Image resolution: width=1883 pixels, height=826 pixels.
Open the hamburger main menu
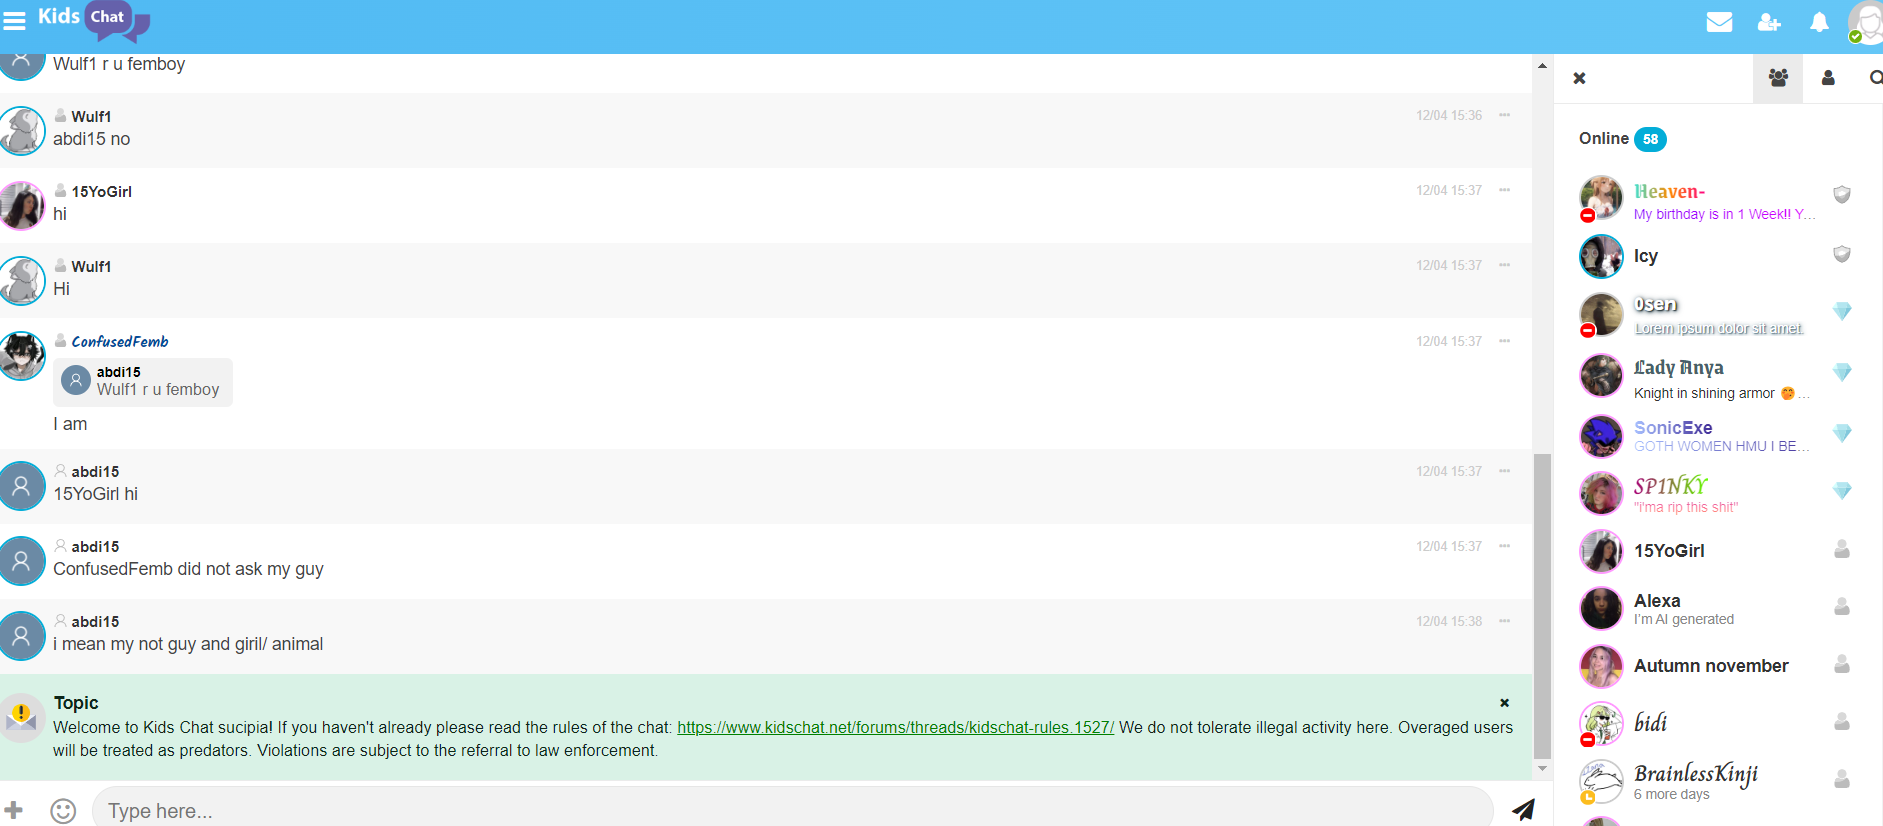15,20
